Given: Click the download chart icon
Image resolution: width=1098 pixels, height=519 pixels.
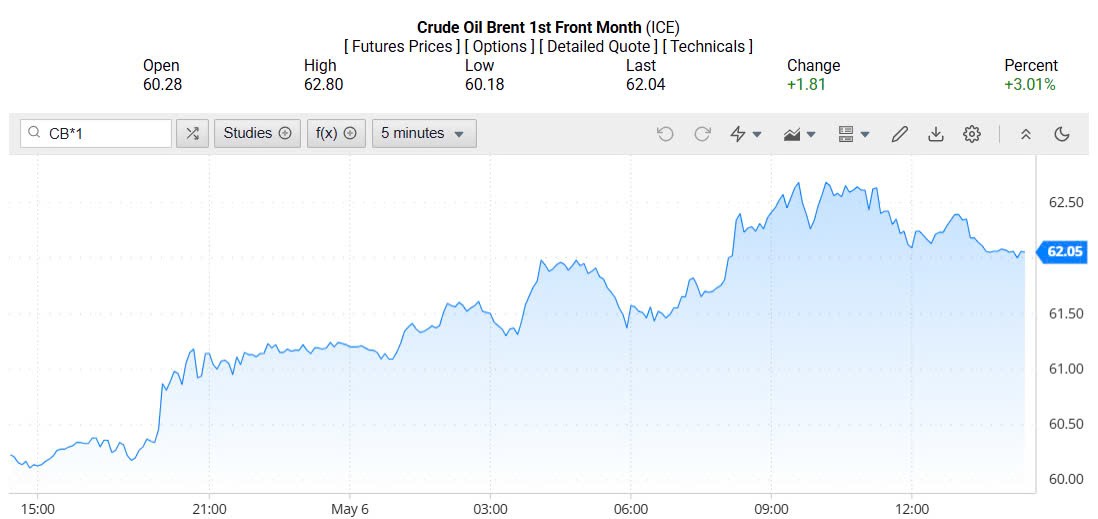Looking at the screenshot, I should 936,134.
